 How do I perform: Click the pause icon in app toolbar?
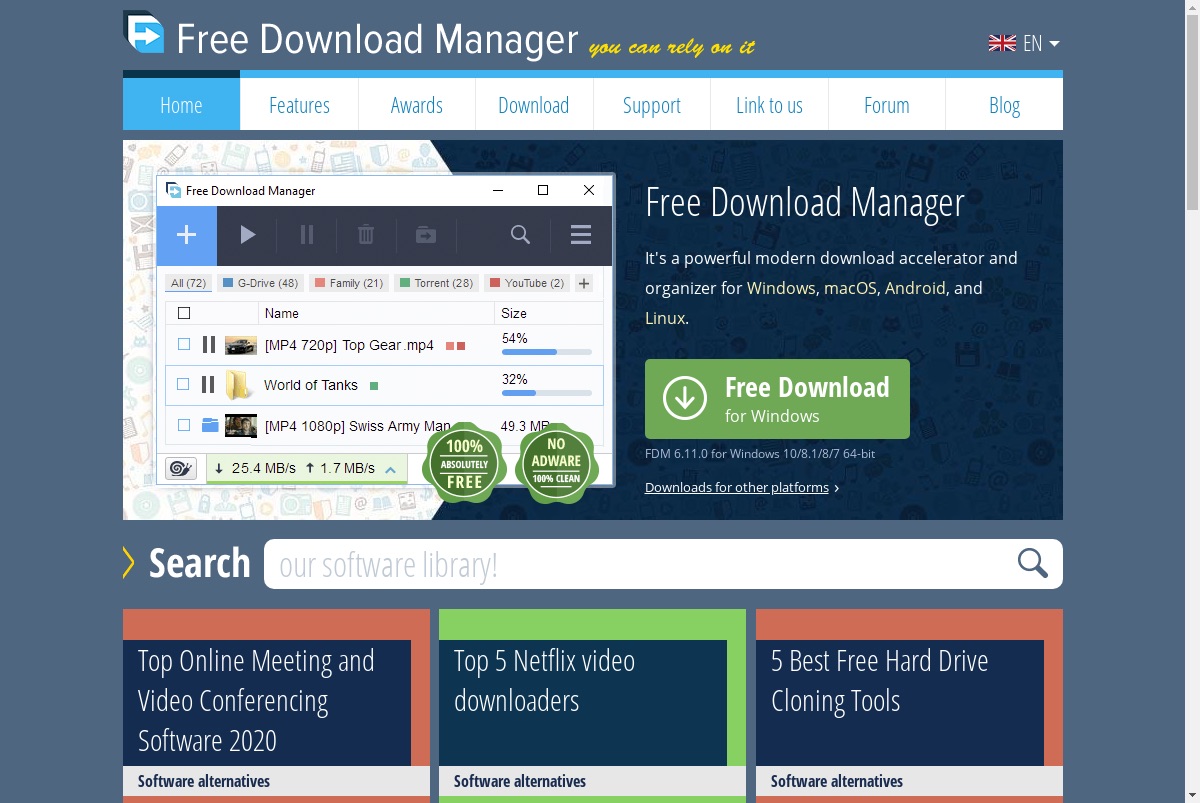coord(307,235)
